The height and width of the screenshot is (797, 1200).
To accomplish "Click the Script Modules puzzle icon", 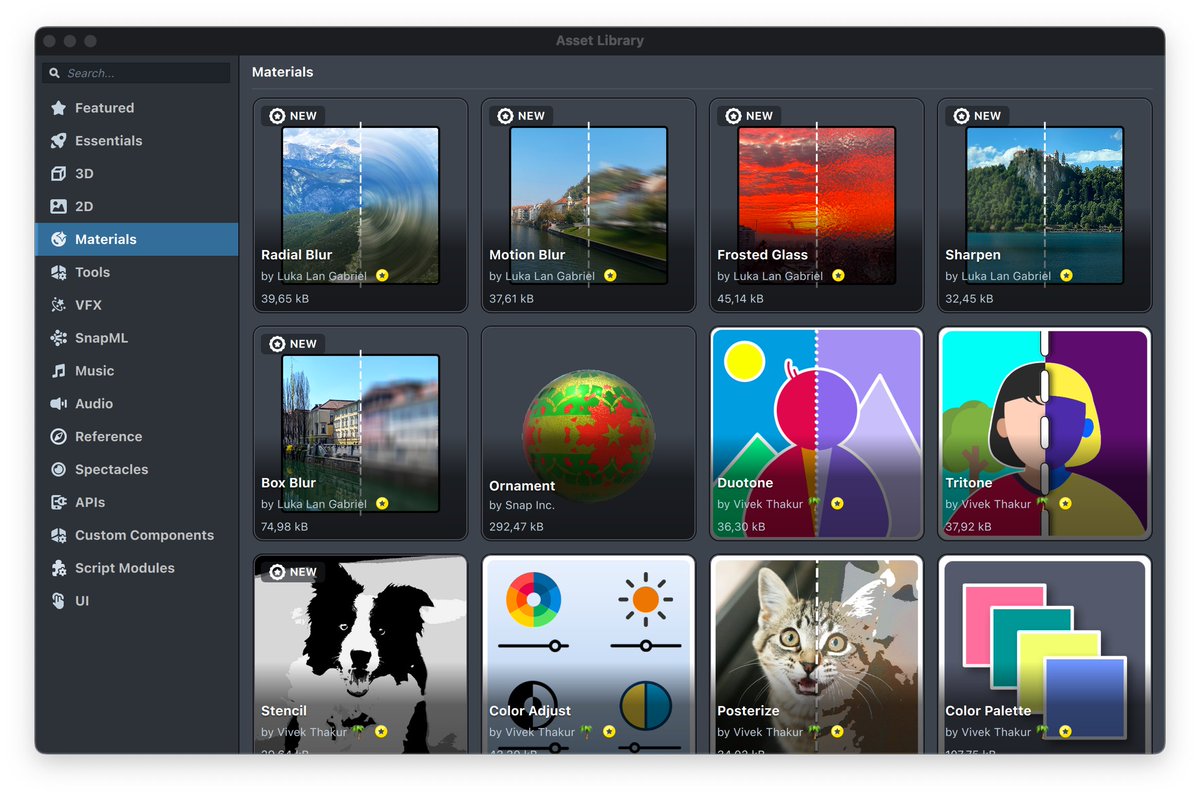I will 58,568.
